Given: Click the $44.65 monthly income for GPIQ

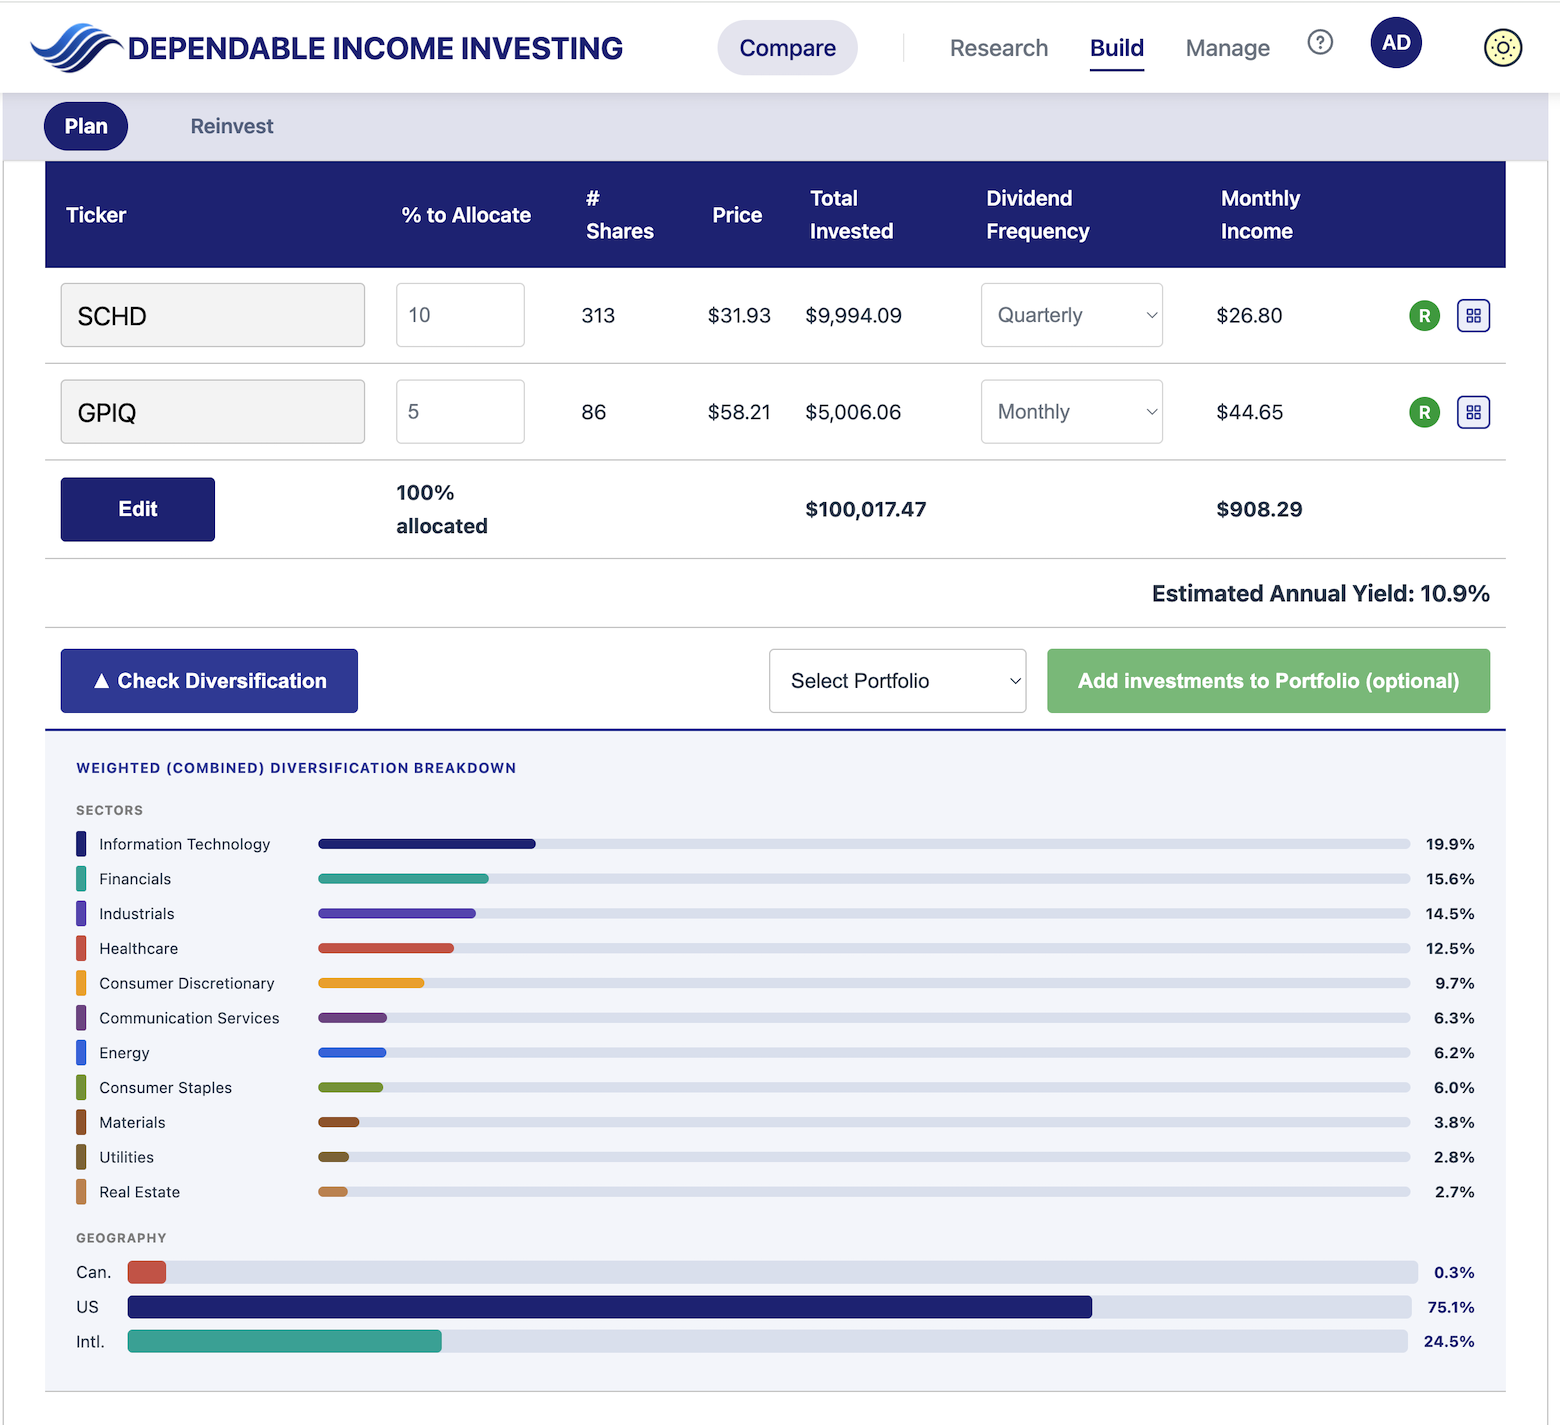Looking at the screenshot, I should point(1249,412).
